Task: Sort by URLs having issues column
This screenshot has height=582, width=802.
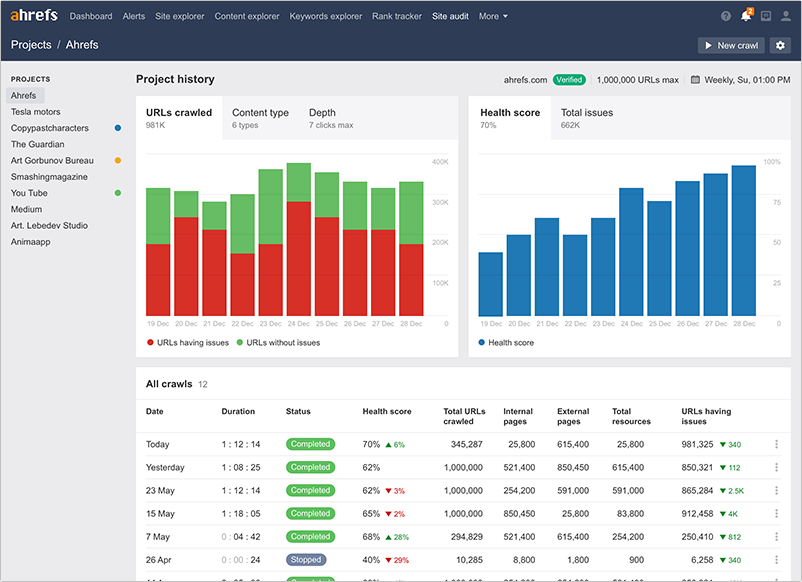Action: [706, 416]
